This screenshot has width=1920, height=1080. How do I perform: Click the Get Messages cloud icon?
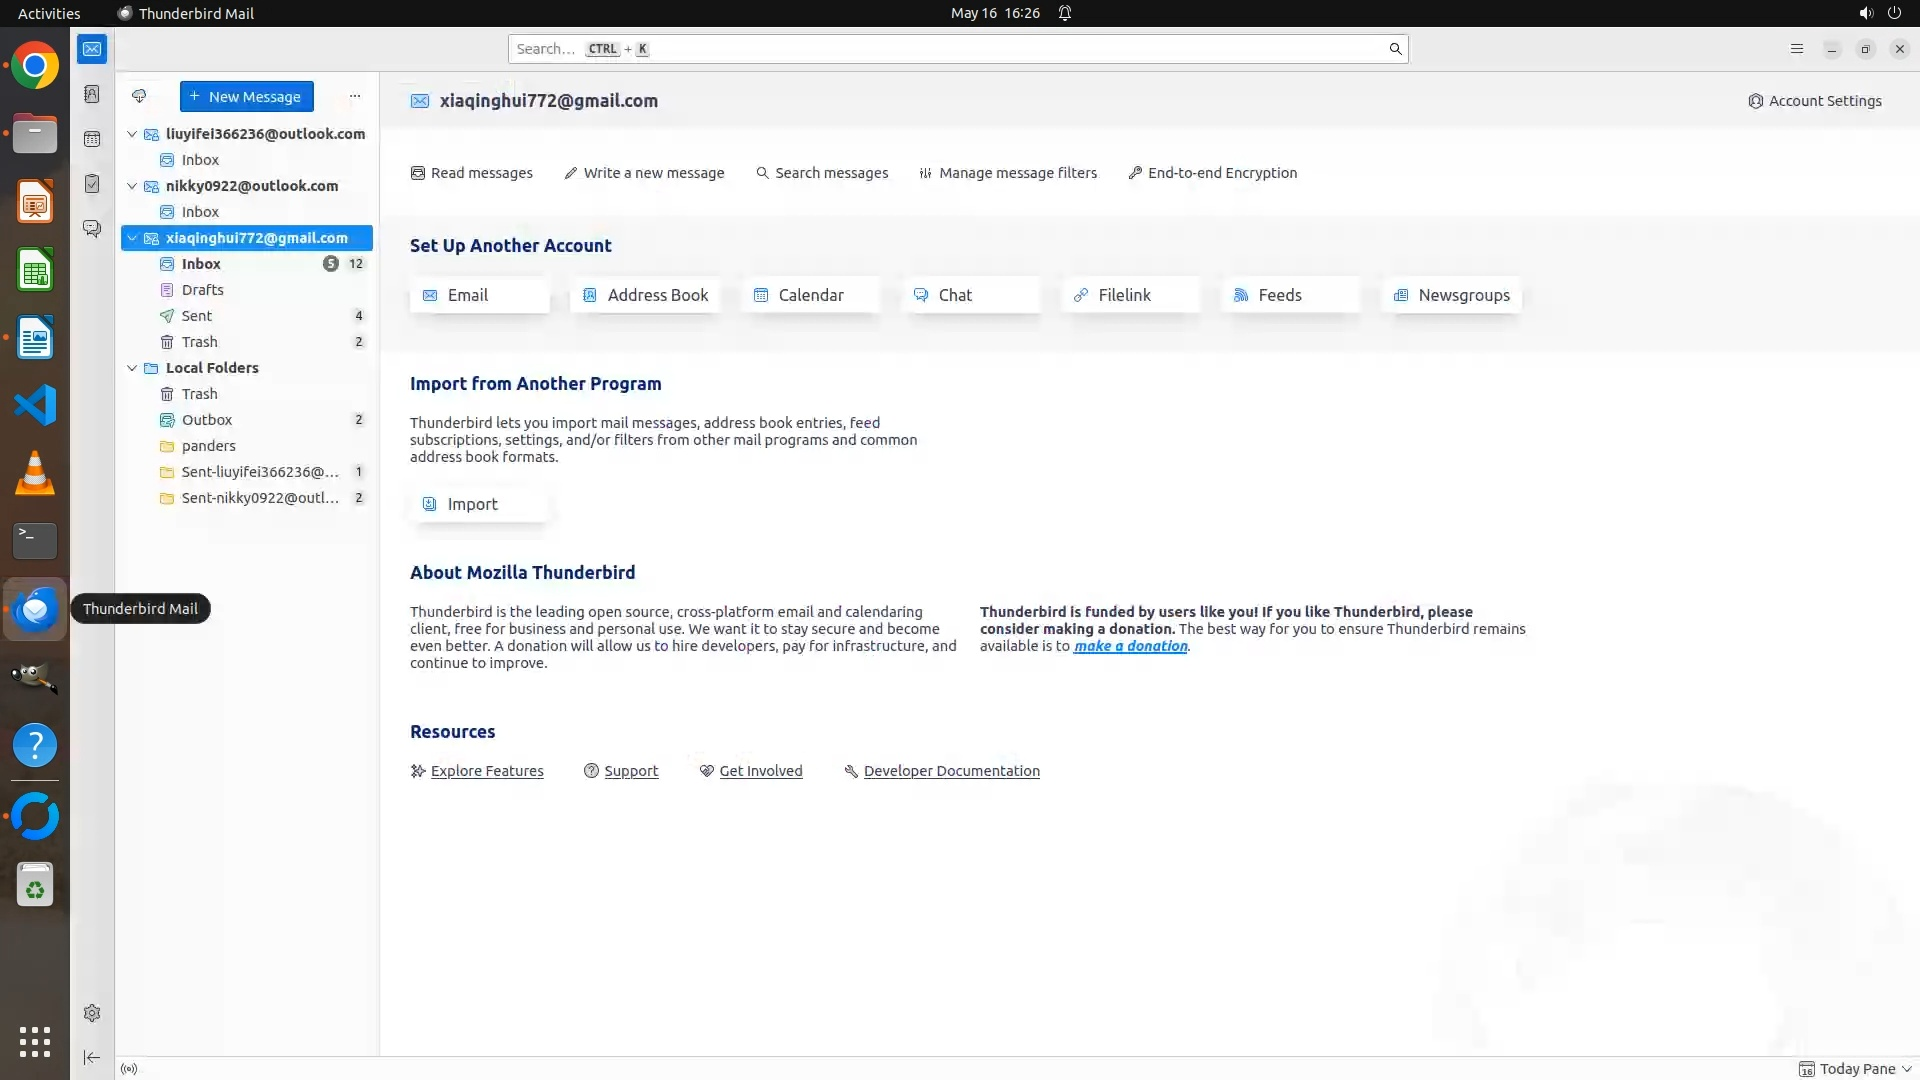(x=139, y=97)
